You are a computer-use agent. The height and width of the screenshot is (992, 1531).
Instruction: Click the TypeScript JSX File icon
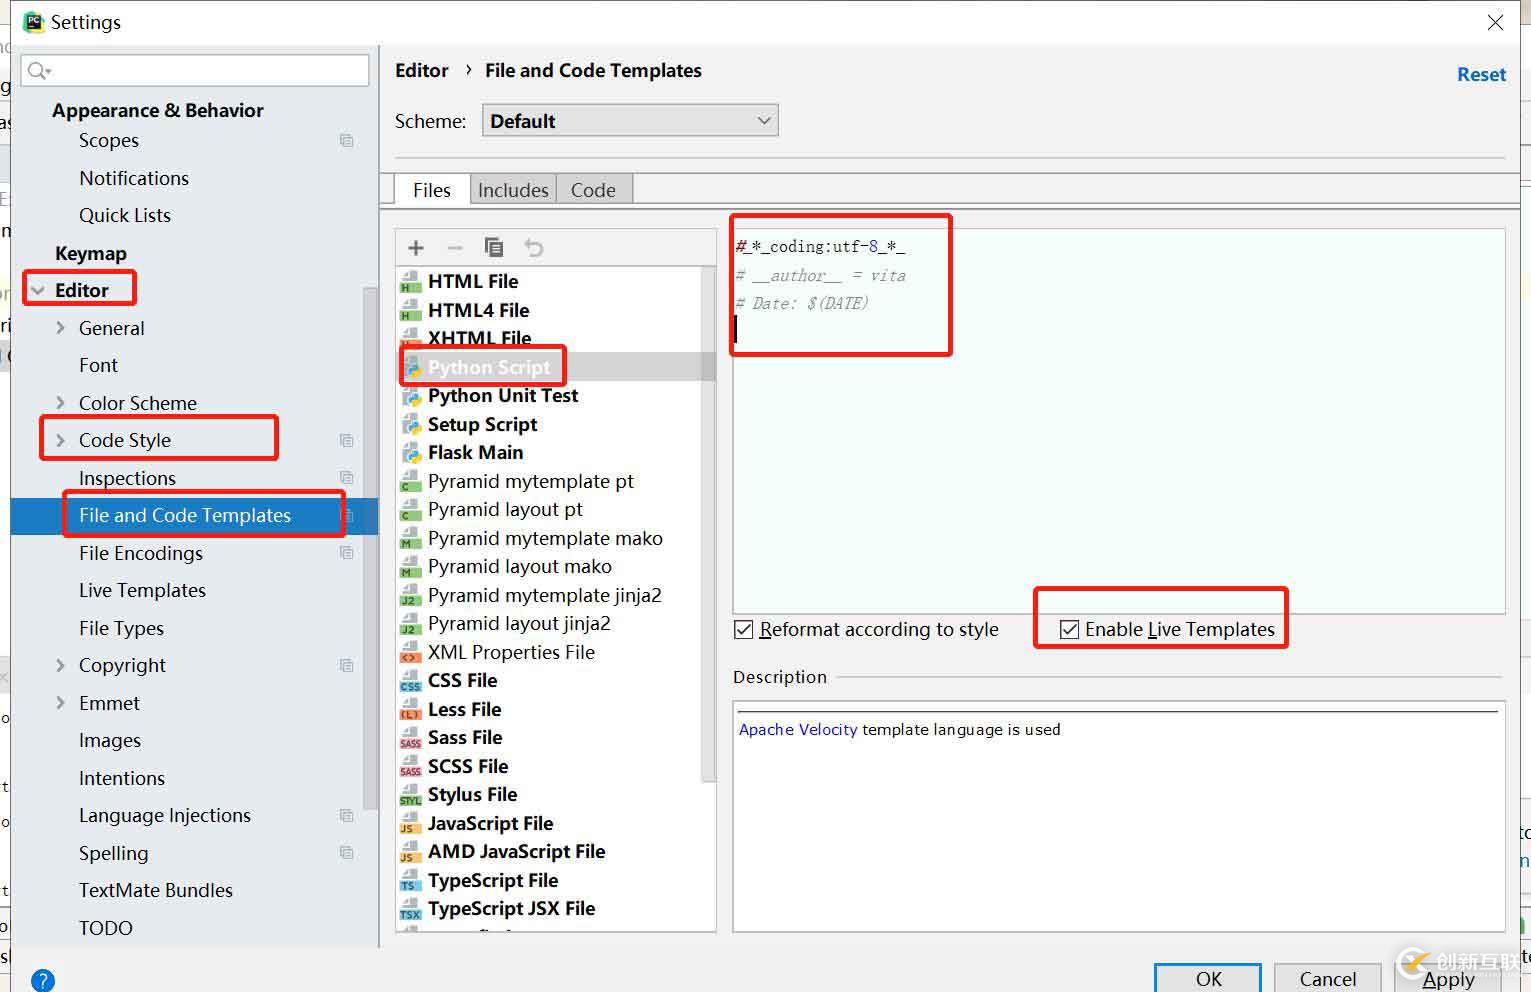pyautogui.click(x=410, y=909)
